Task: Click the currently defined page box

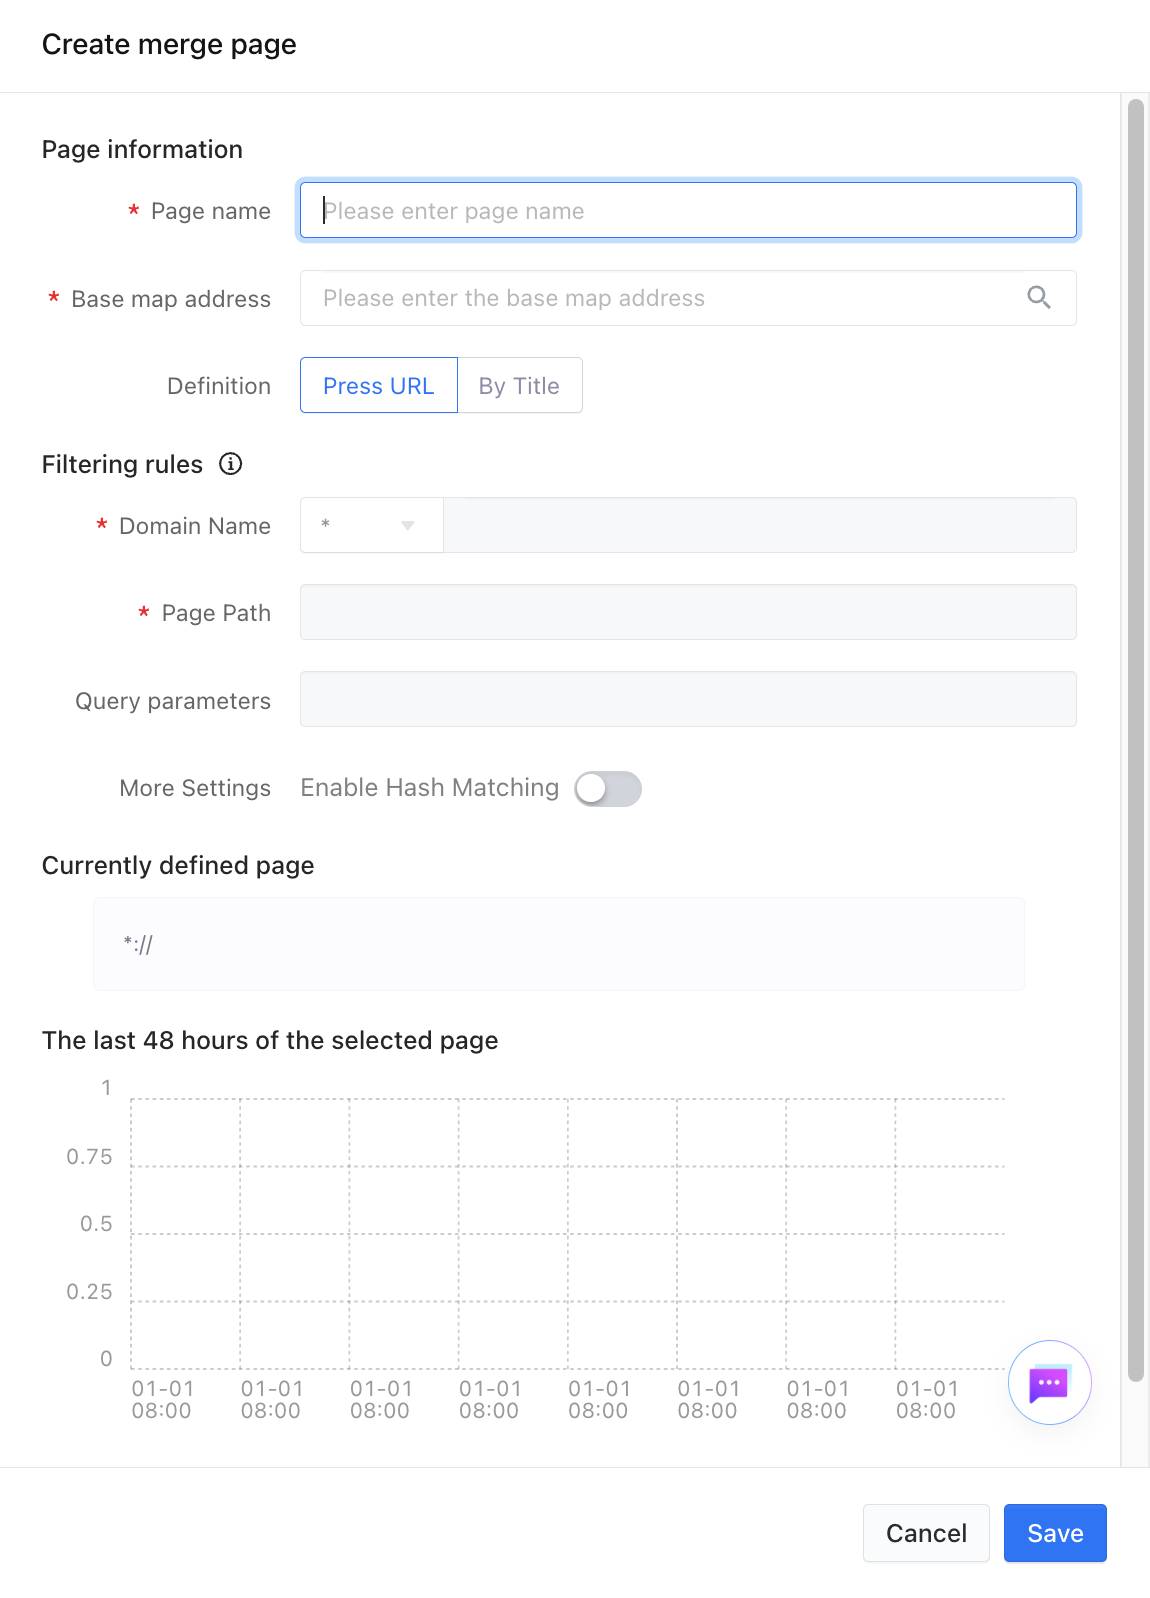Action: 559,944
